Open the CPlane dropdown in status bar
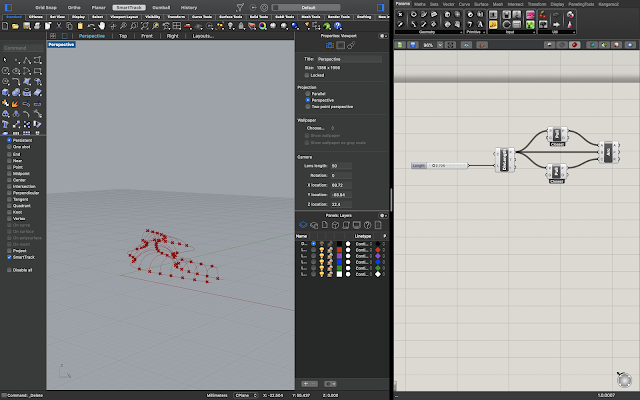Screen dimensions: 640x400 (246, 396)
